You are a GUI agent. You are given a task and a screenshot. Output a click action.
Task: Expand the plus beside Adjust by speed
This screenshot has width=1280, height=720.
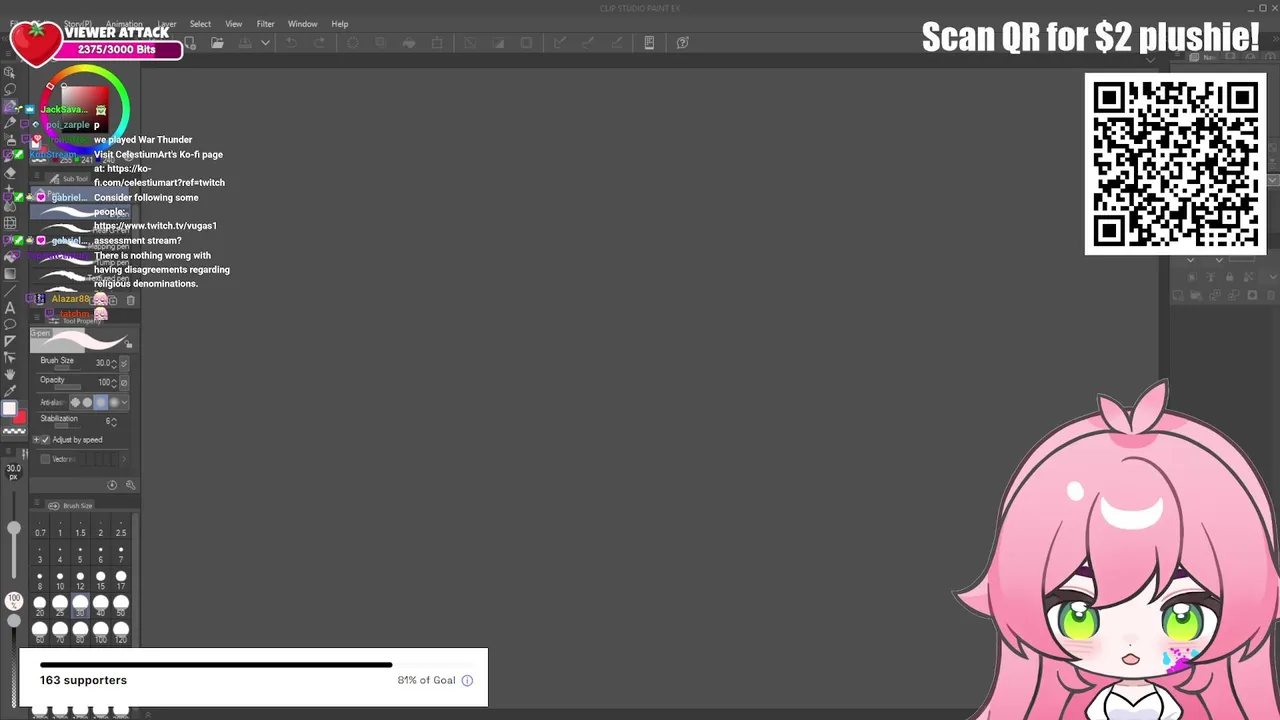(x=36, y=440)
